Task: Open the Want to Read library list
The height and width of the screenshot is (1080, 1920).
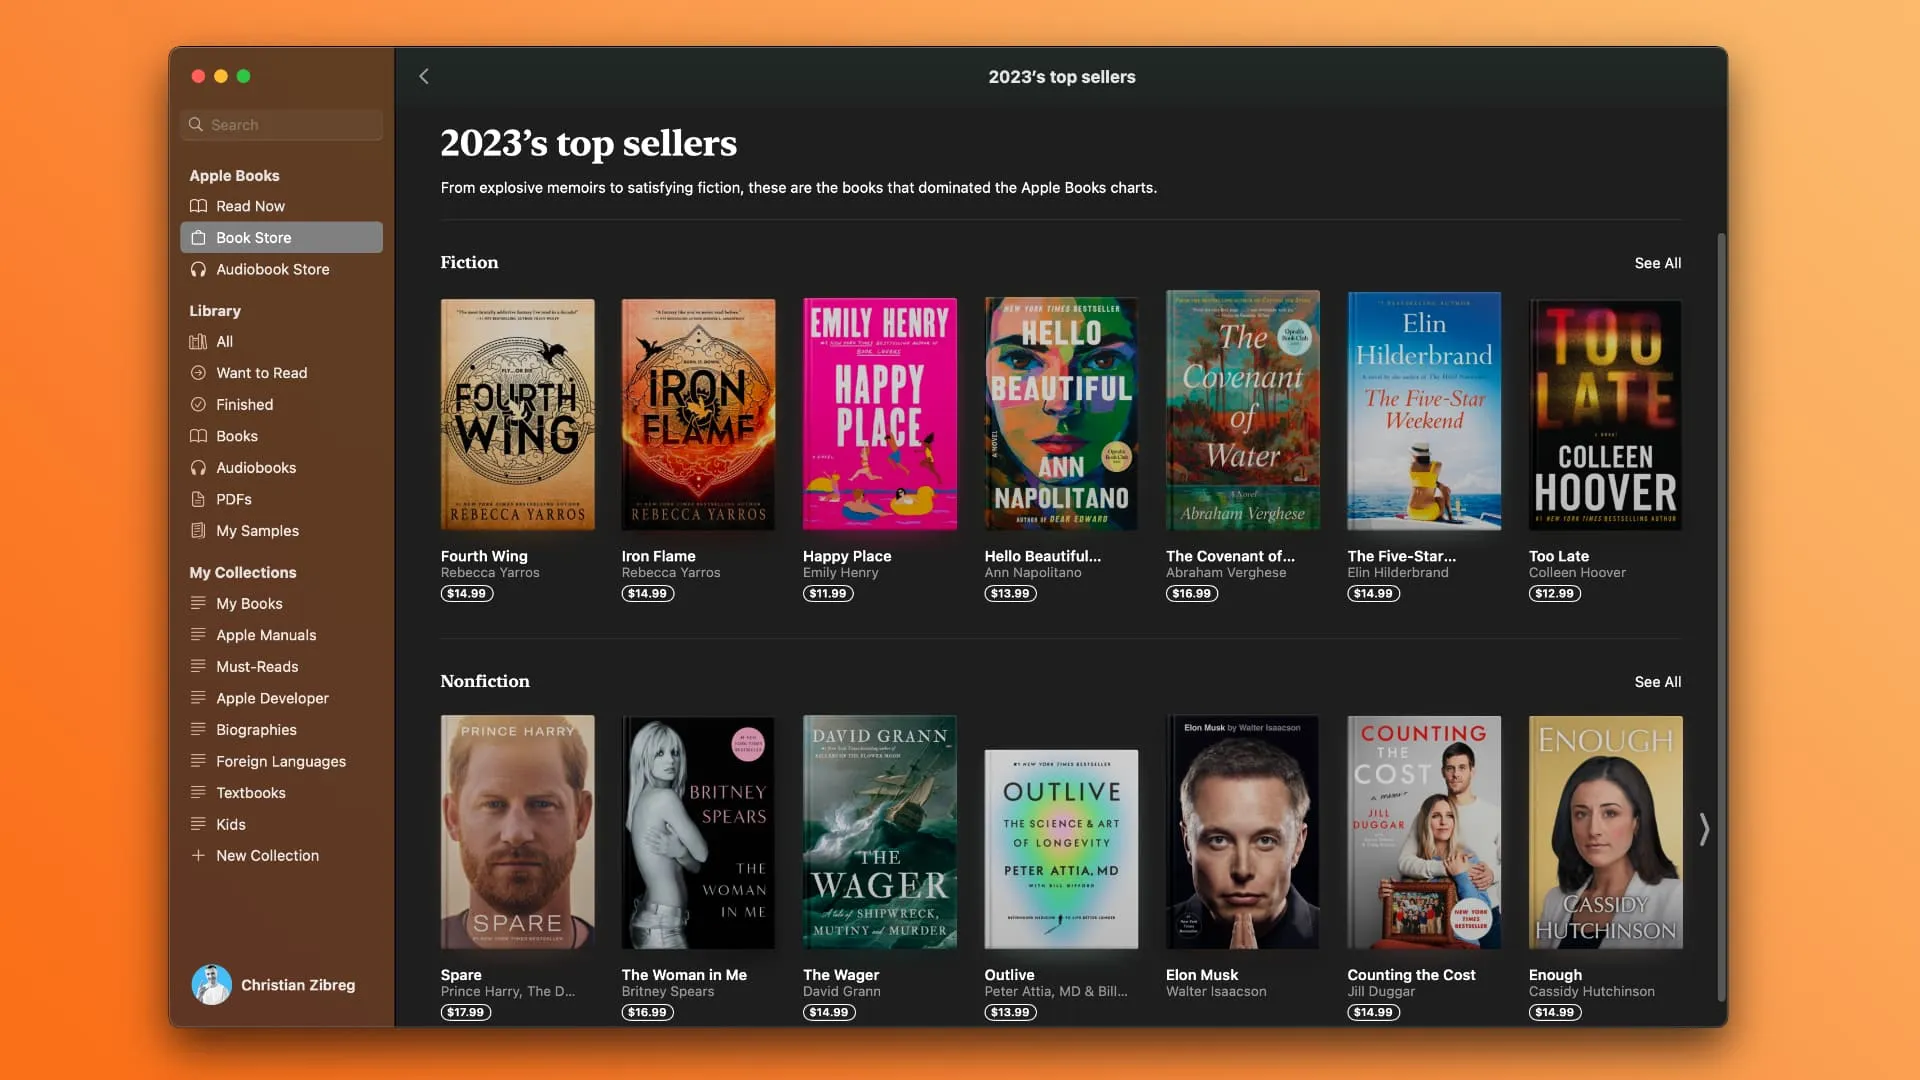Action: tap(281, 373)
